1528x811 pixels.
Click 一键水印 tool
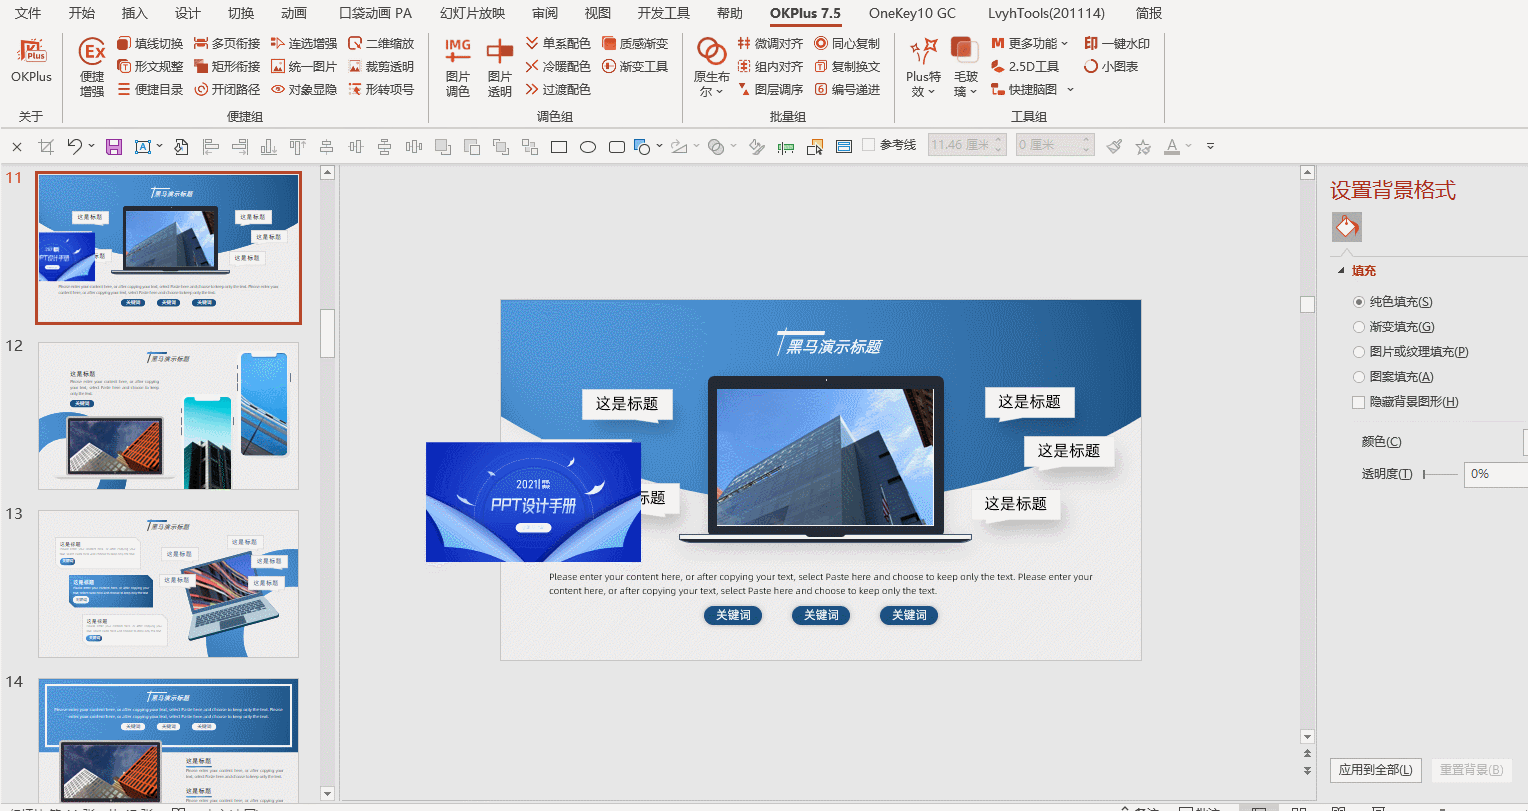[x=1117, y=44]
